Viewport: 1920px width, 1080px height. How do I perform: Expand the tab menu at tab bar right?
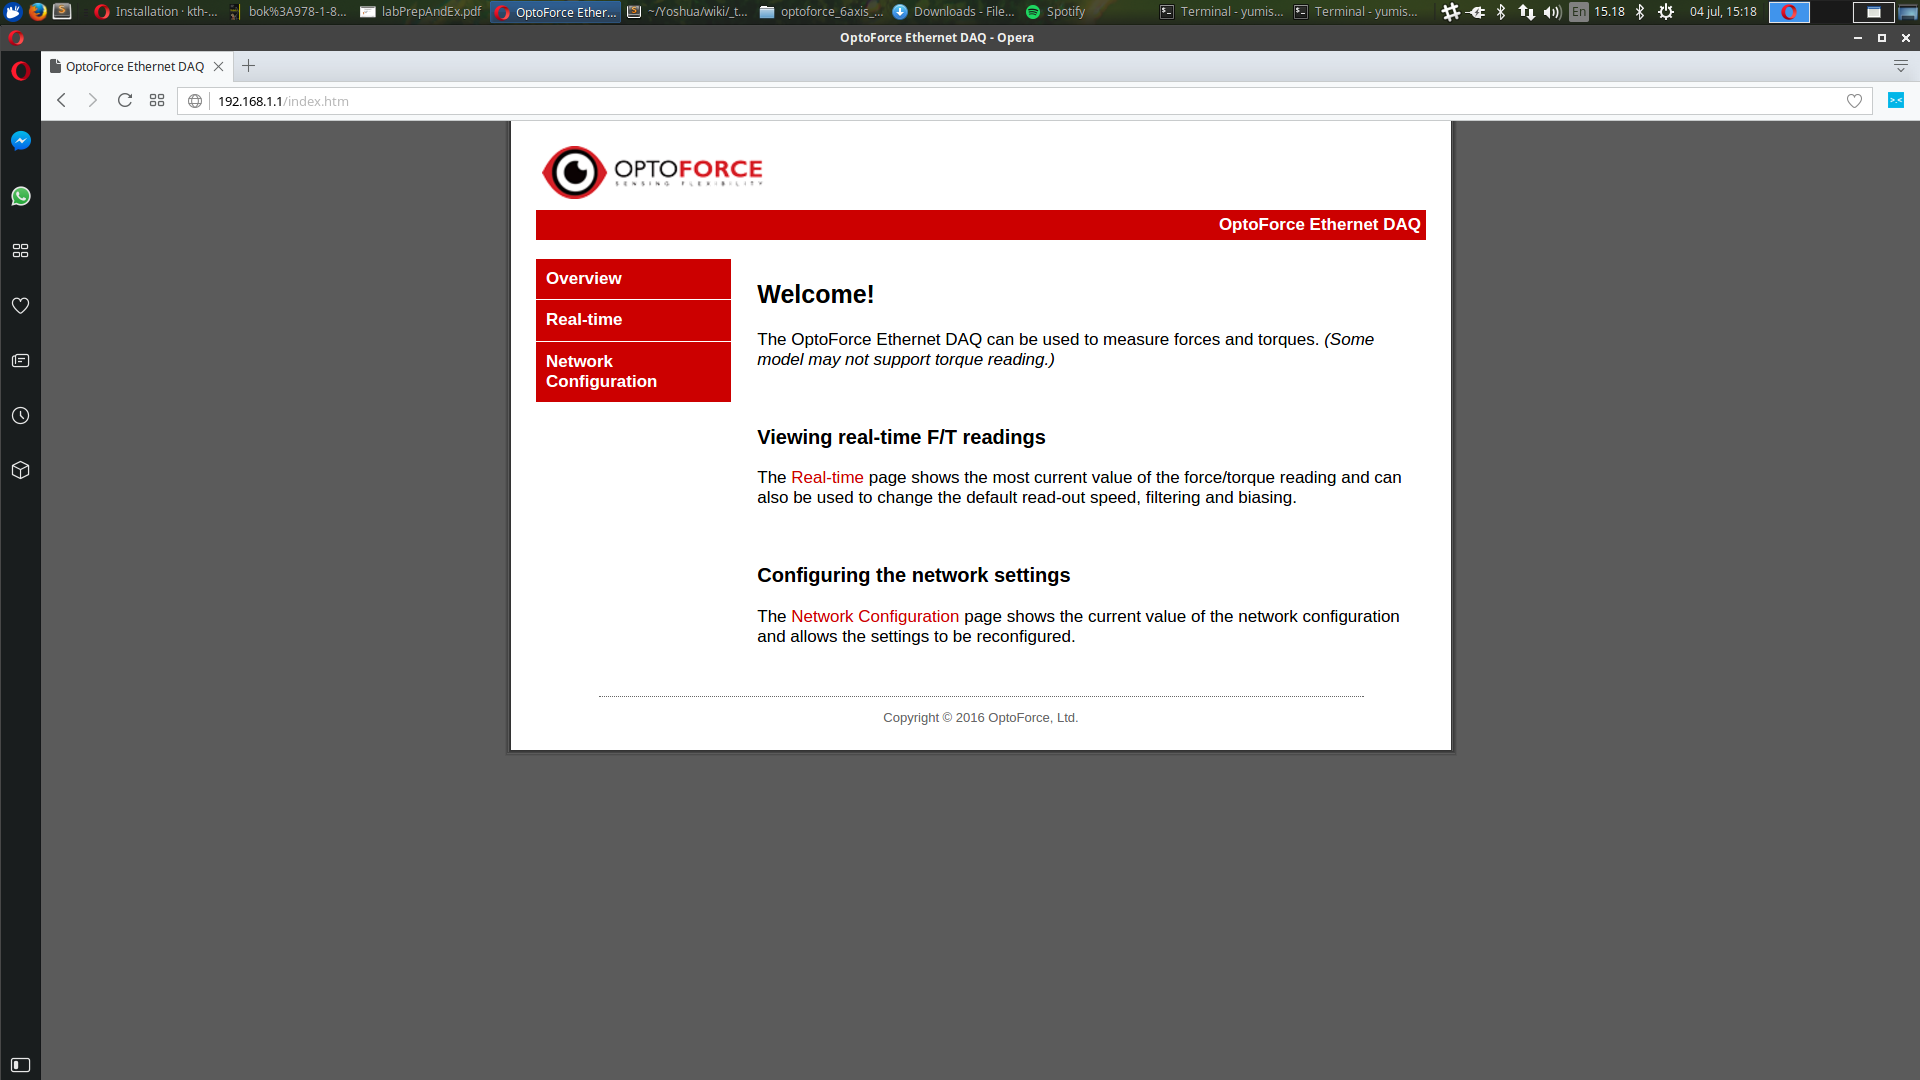tap(1900, 66)
